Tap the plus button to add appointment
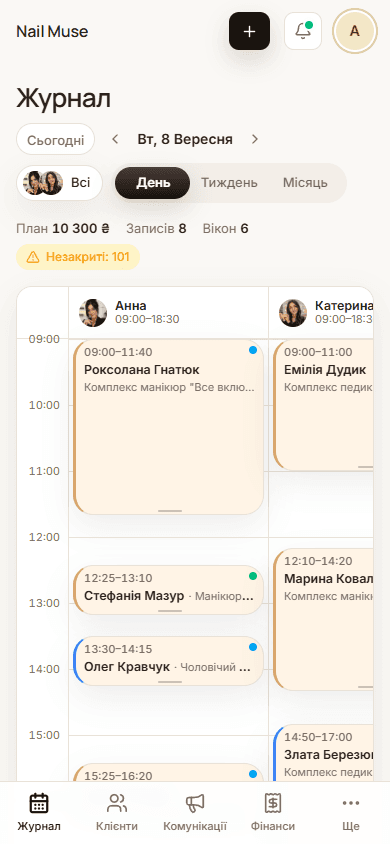This screenshot has height=844, width=390. 249,31
